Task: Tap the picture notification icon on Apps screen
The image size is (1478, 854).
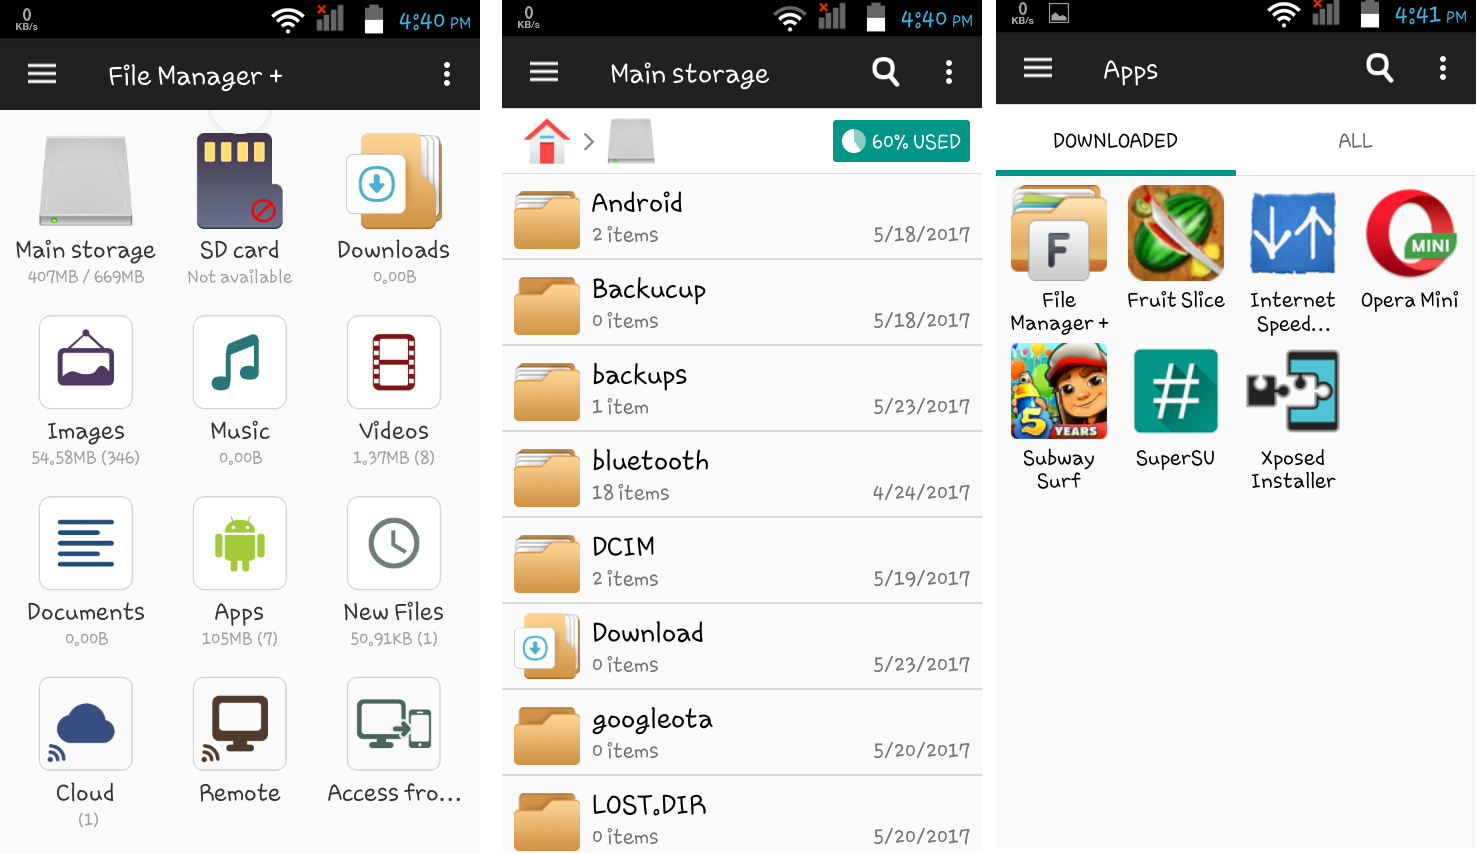Action: click(1059, 13)
